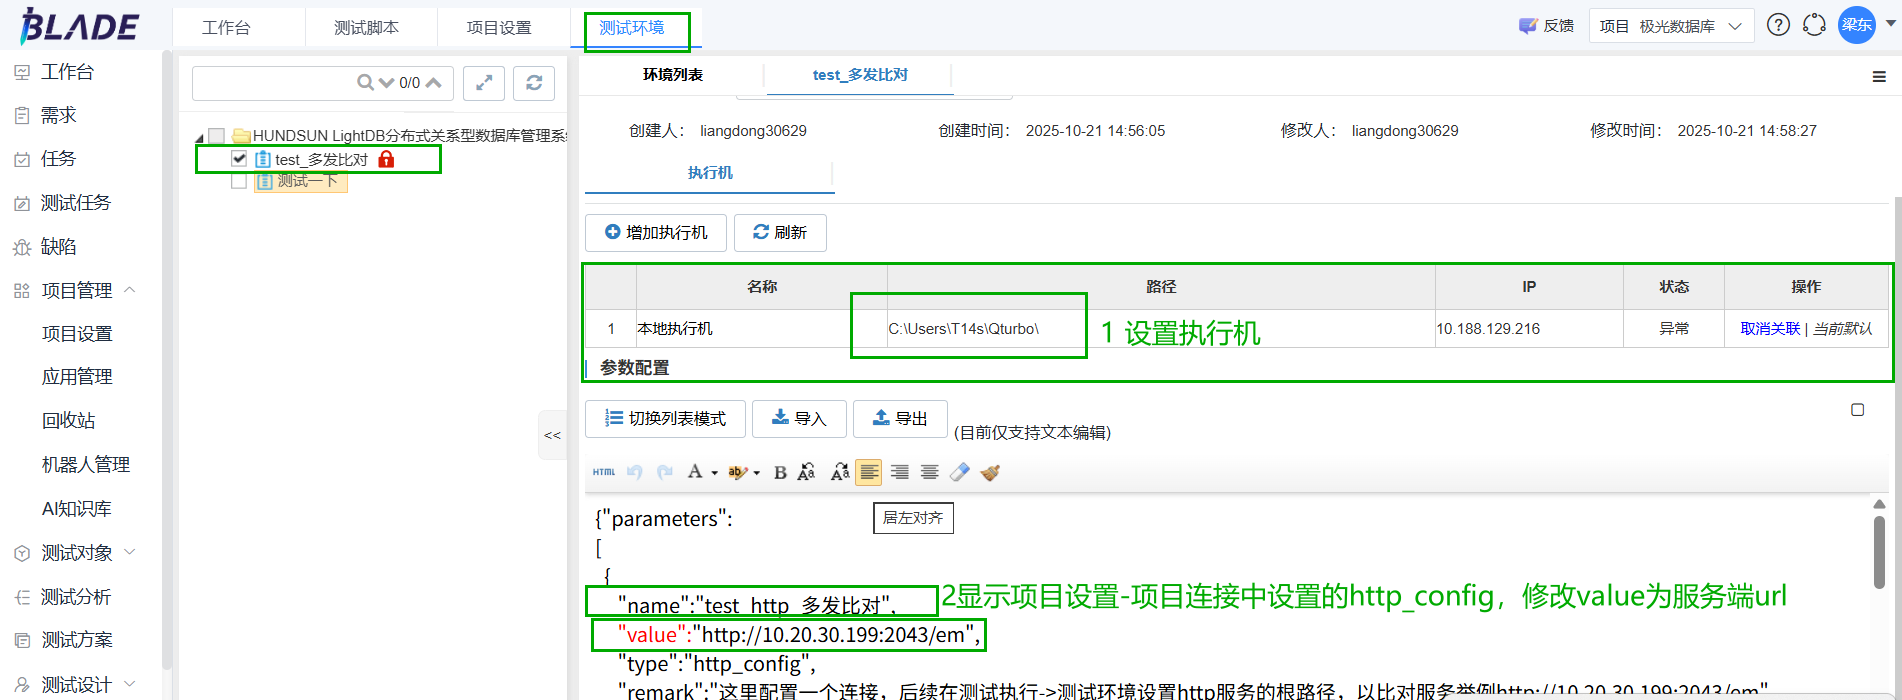Click the format brush icon in editor
The width and height of the screenshot is (1902, 700).
coord(990,472)
